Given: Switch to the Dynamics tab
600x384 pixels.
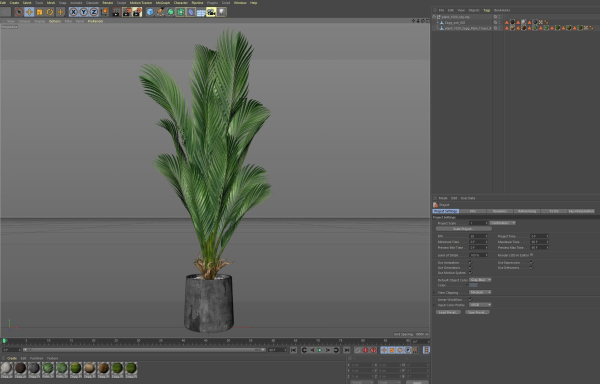Looking at the screenshot, I should coord(500,211).
